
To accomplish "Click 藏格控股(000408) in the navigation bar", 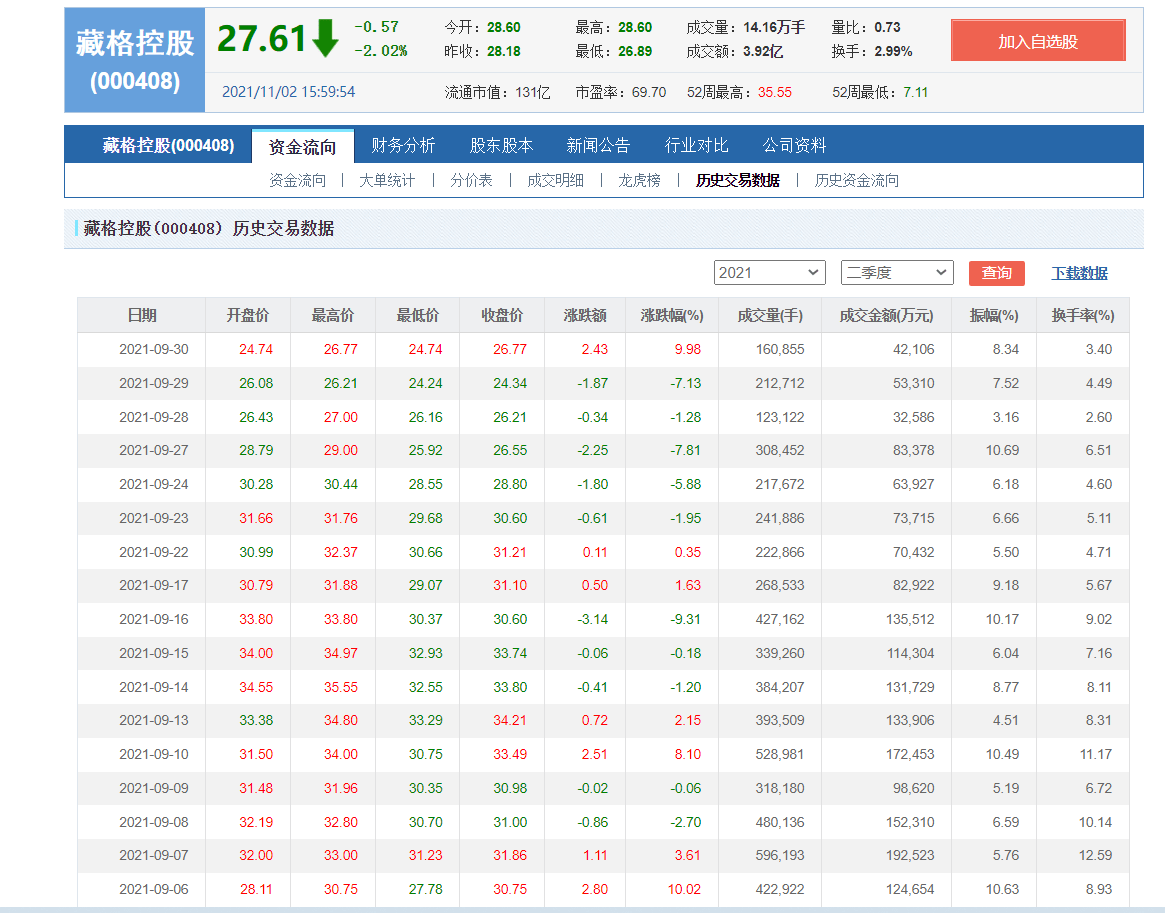I will pyautogui.click(x=168, y=145).
